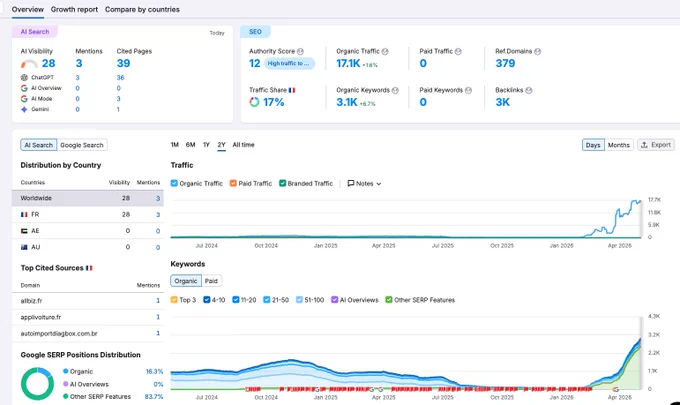Open the allbiz.fr cited source
The width and height of the screenshot is (680, 405).
click(31, 300)
